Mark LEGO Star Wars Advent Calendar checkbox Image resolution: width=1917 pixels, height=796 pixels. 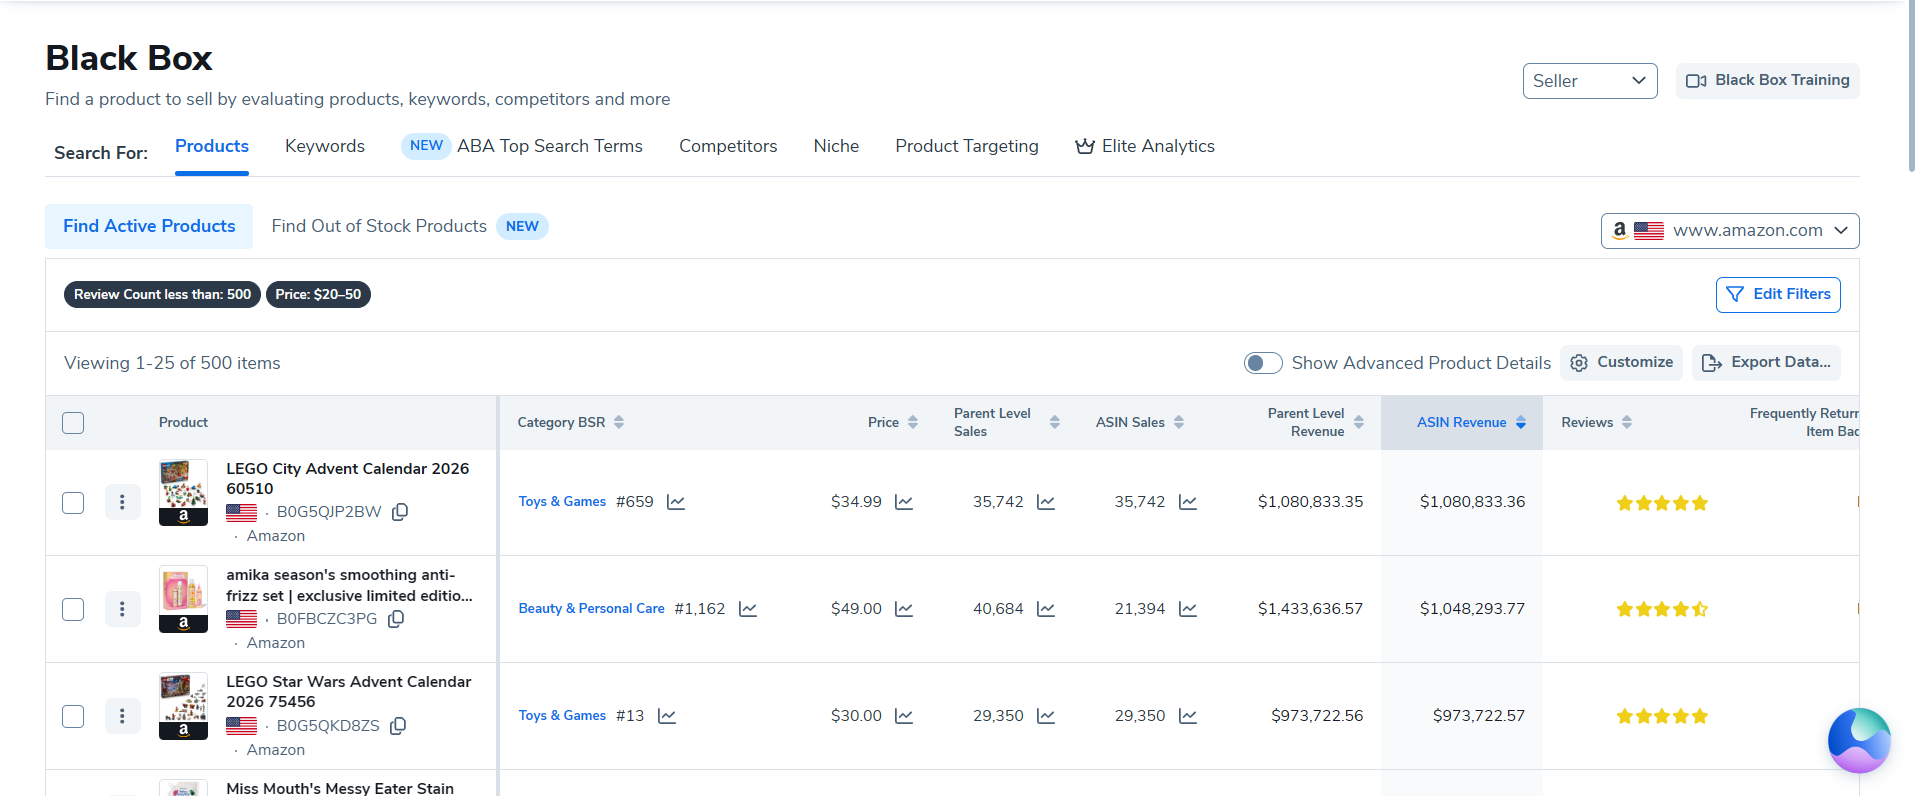(x=73, y=717)
